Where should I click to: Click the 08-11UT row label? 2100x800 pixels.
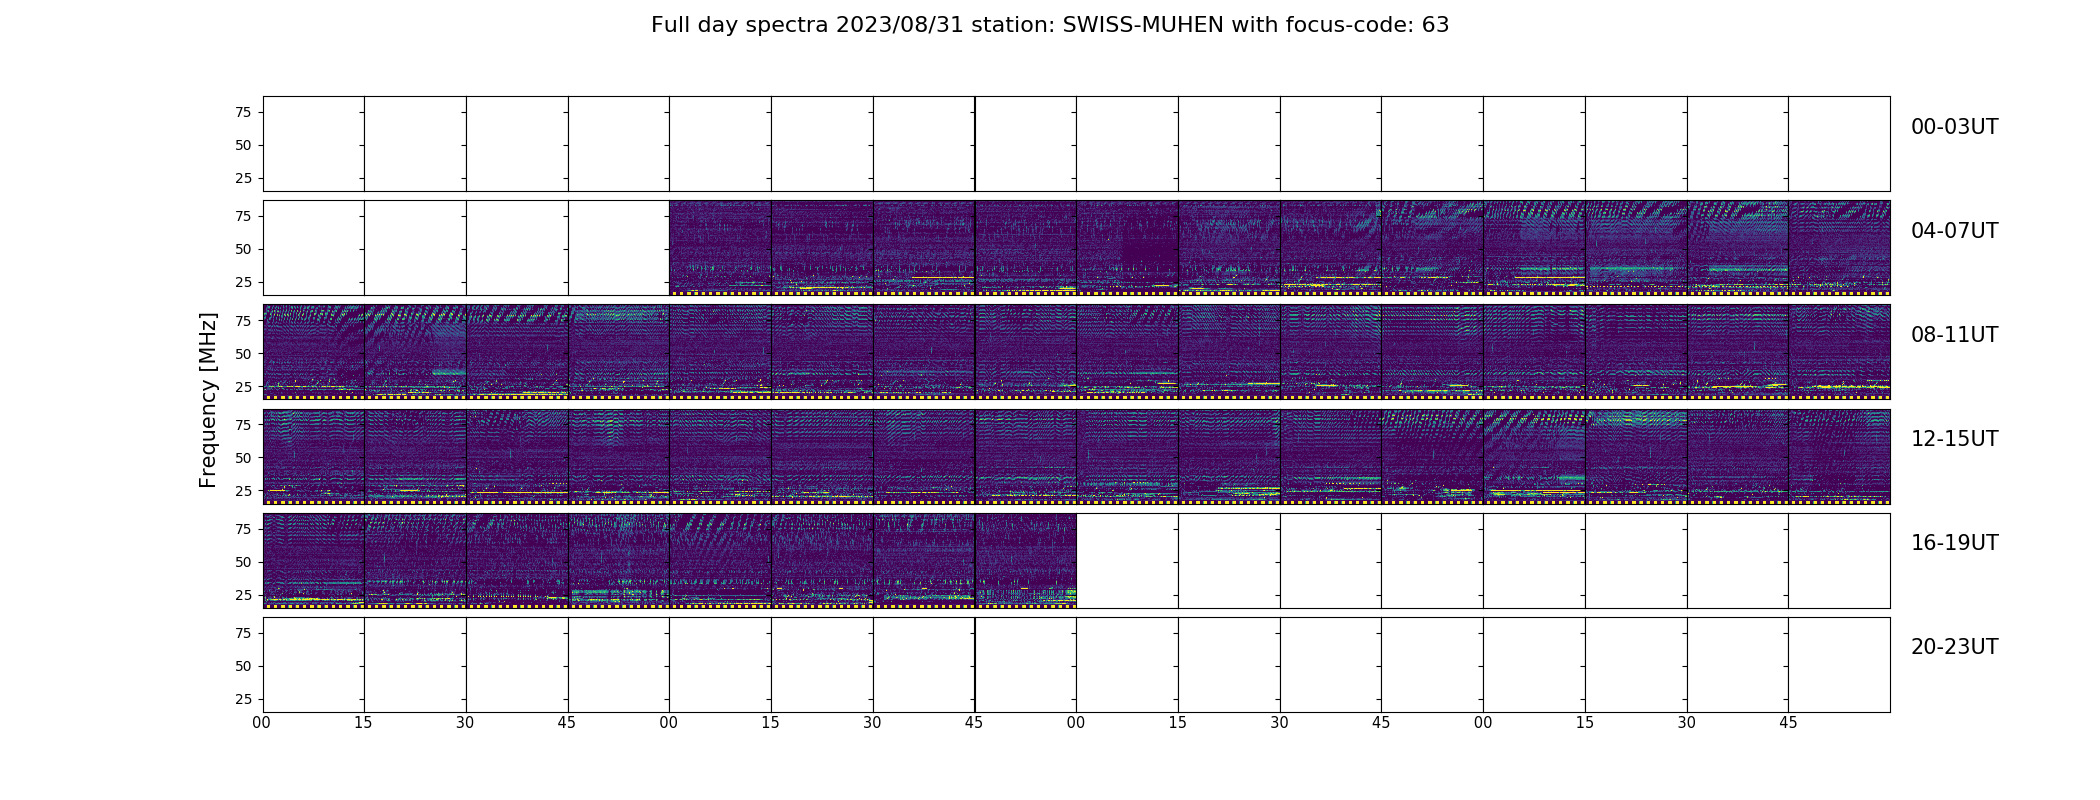(1954, 335)
